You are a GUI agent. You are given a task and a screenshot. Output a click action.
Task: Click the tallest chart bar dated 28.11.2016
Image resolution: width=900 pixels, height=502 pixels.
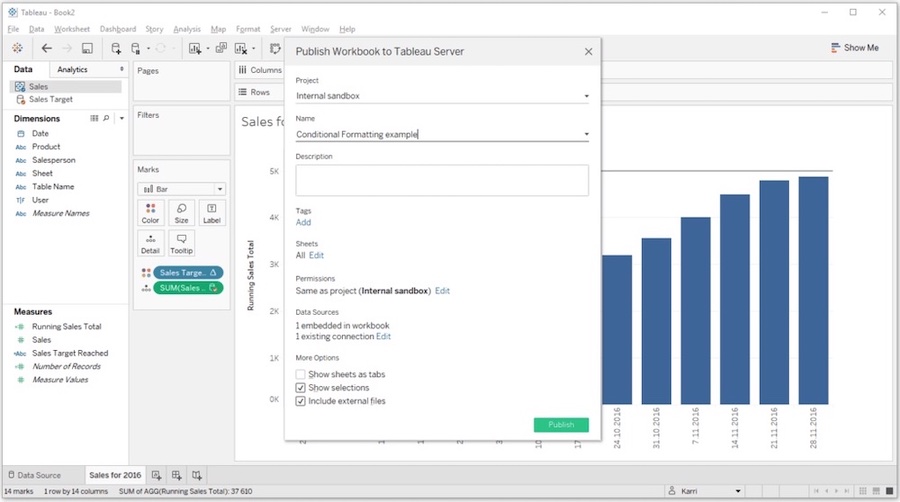tap(813, 290)
